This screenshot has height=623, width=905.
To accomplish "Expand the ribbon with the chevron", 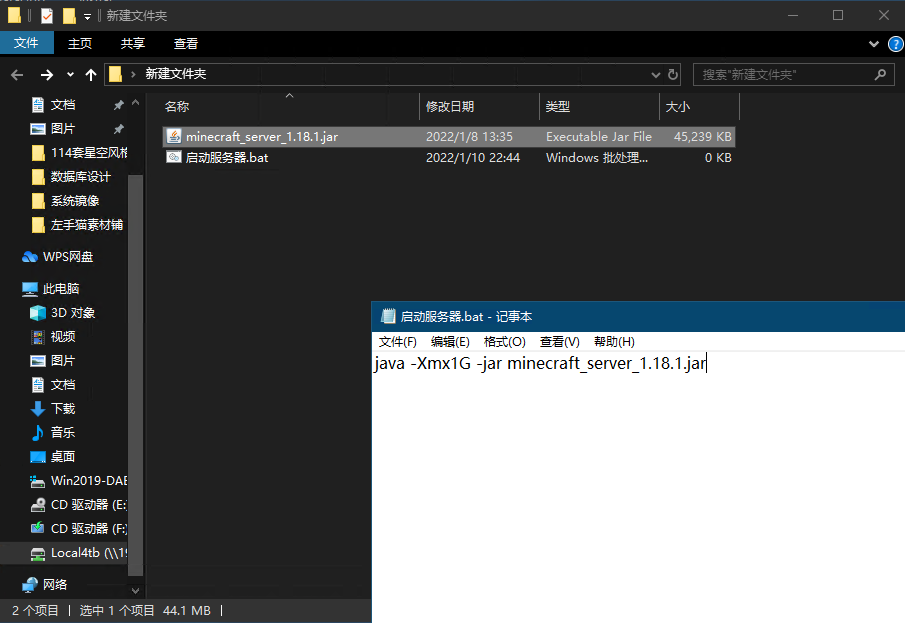I will pyautogui.click(x=874, y=44).
